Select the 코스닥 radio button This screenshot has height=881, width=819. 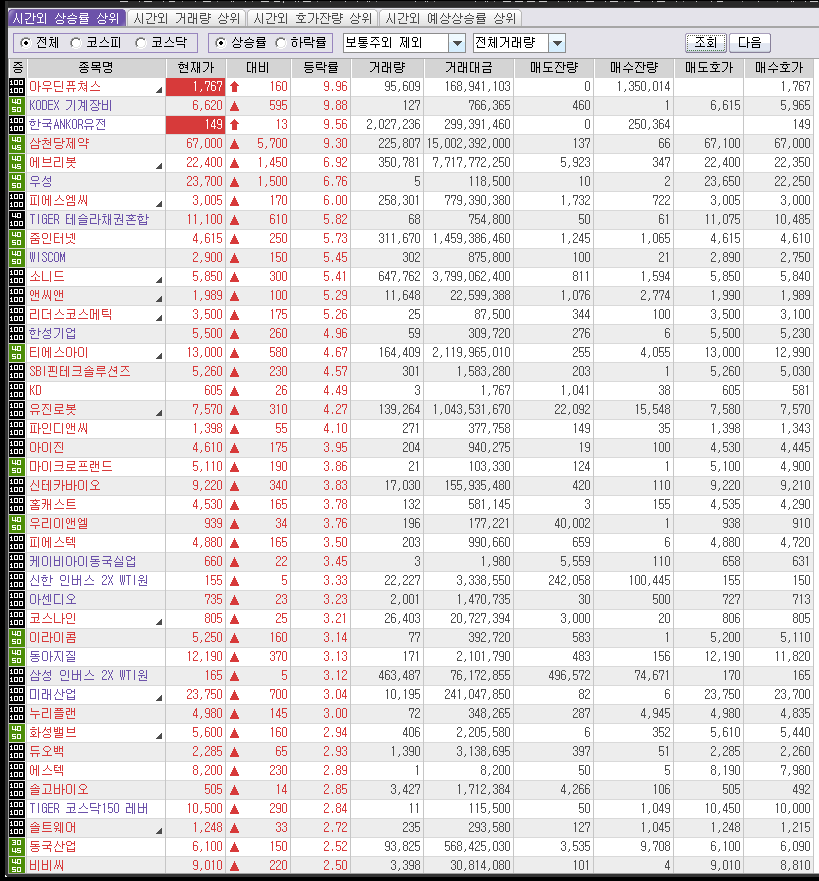coord(141,43)
